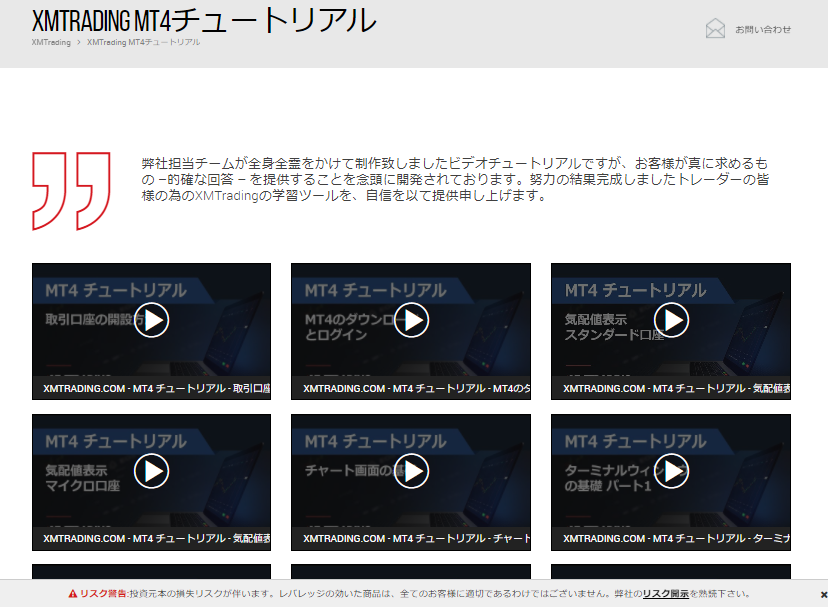Play the MT4のダウンロードとログイン video
This screenshot has height=607, width=828.
click(411, 320)
